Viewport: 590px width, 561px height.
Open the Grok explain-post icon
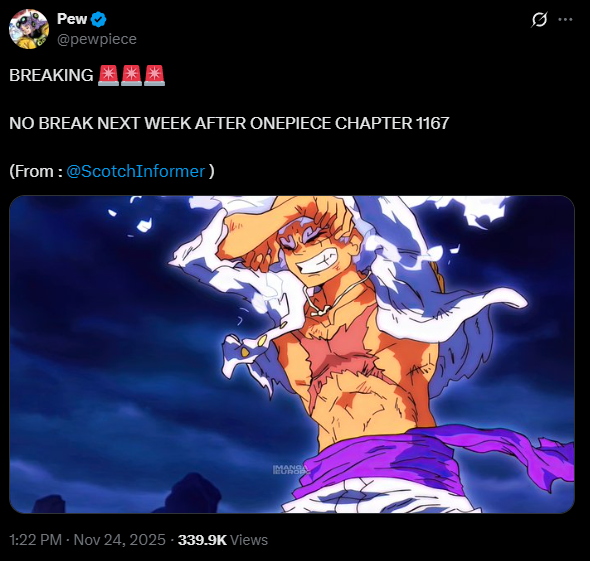(x=539, y=19)
